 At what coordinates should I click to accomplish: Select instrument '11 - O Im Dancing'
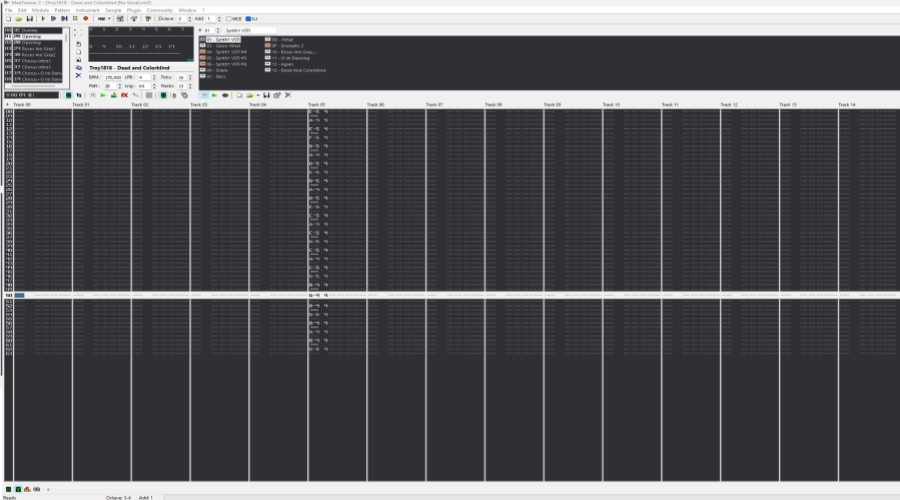tap(288, 58)
